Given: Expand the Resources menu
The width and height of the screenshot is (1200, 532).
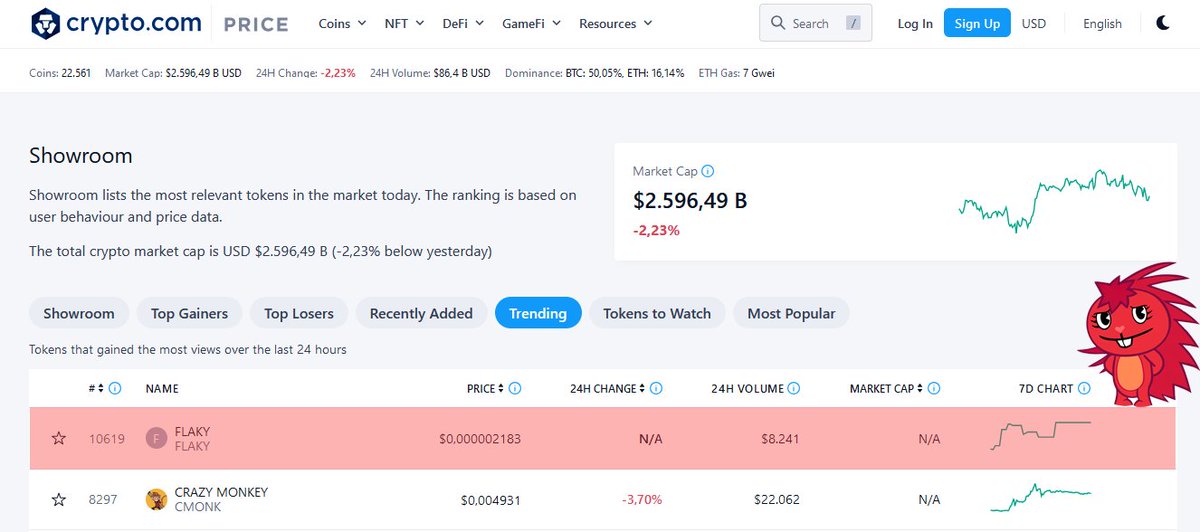Looking at the screenshot, I should pos(615,23).
